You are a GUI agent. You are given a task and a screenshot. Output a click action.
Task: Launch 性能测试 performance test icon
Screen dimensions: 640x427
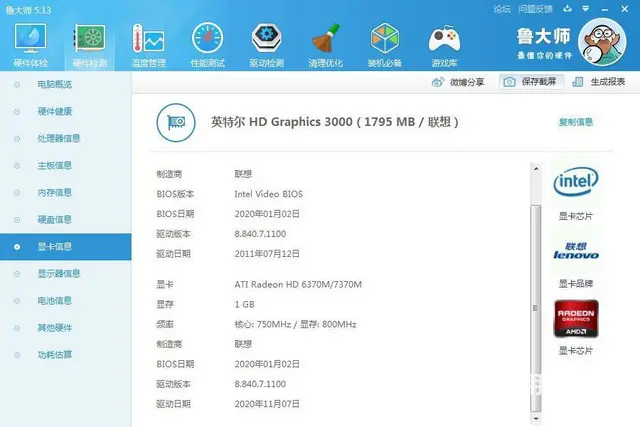[x=207, y=45]
